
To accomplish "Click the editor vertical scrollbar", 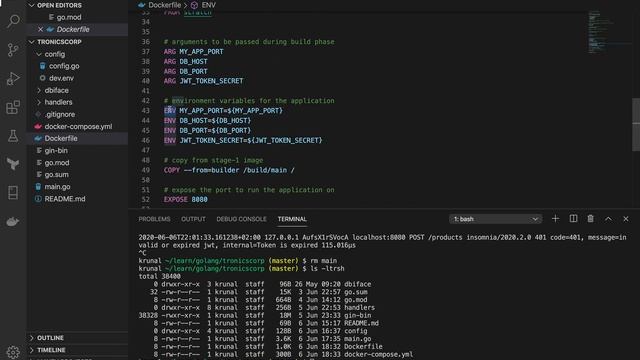I will [x=636, y=124].
